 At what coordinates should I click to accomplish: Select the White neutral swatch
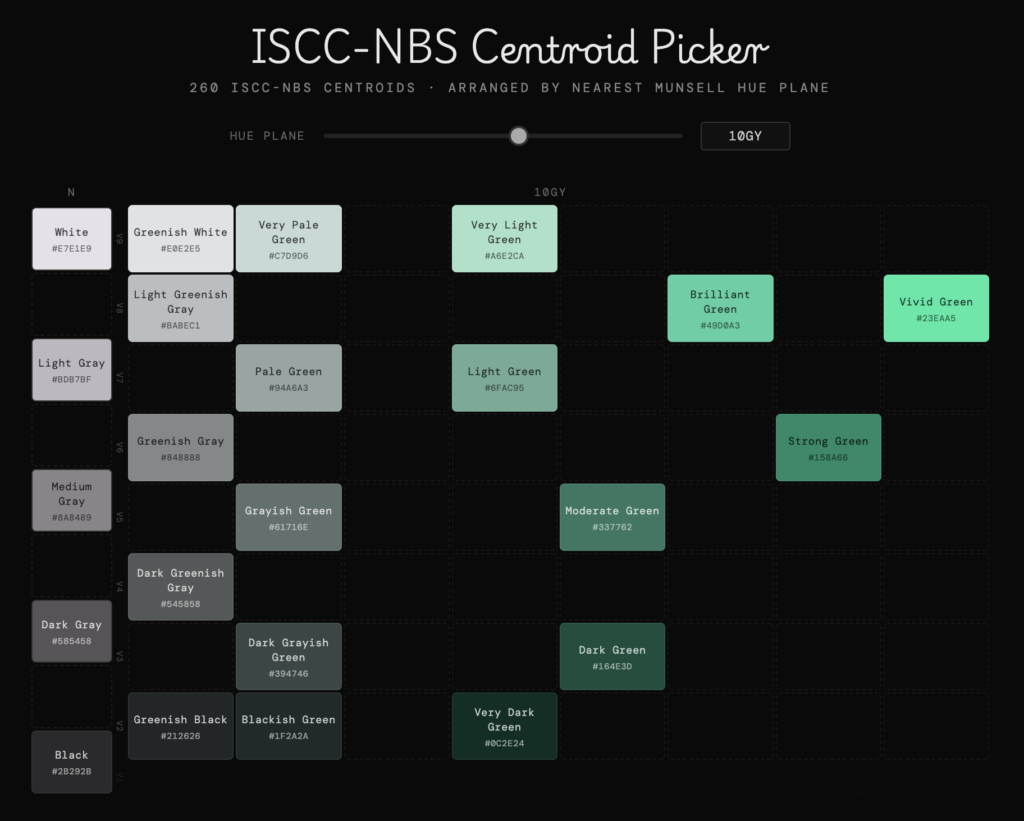tap(71, 238)
